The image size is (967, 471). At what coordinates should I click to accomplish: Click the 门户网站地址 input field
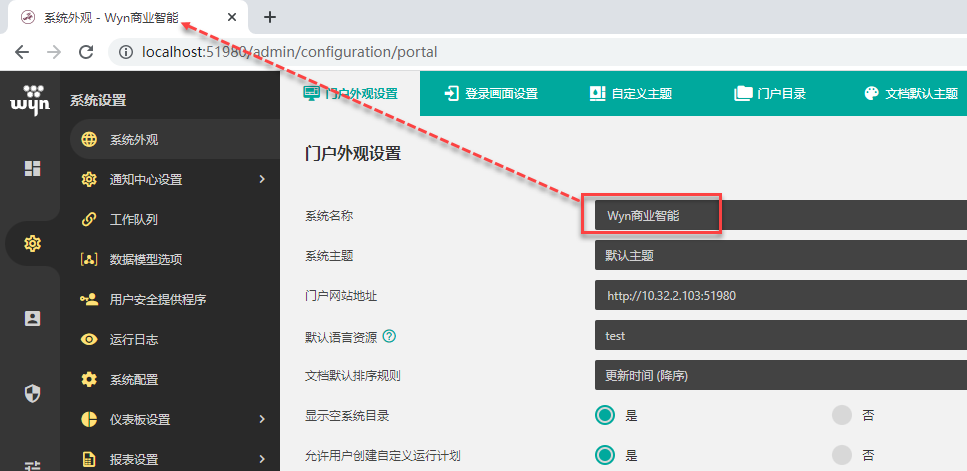pos(781,295)
